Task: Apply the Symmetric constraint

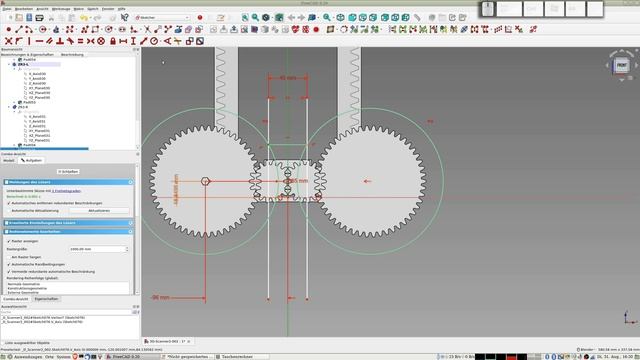Action: 91,41
